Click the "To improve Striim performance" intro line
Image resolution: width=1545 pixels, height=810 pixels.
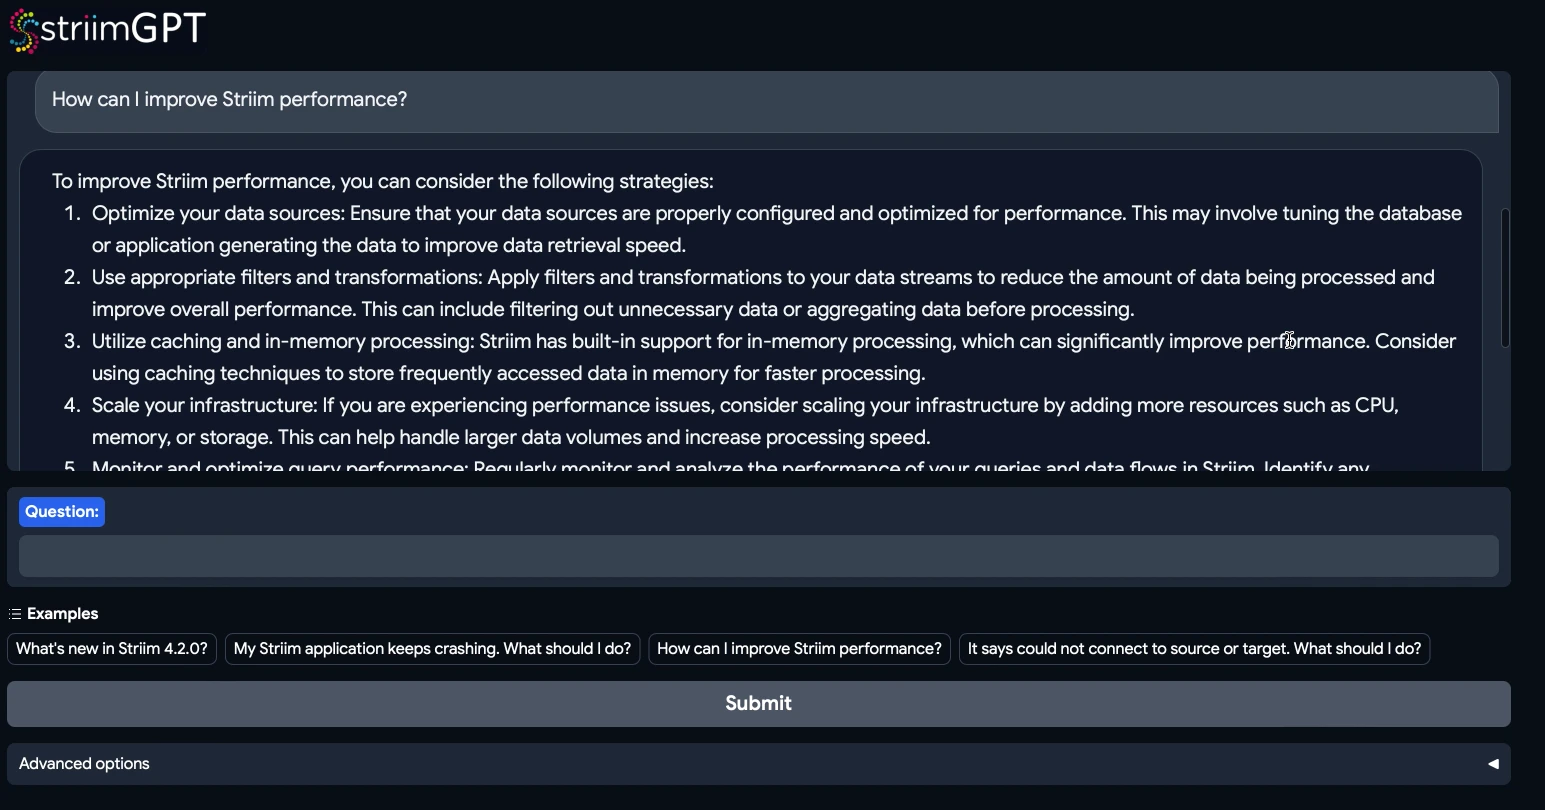[x=382, y=182]
